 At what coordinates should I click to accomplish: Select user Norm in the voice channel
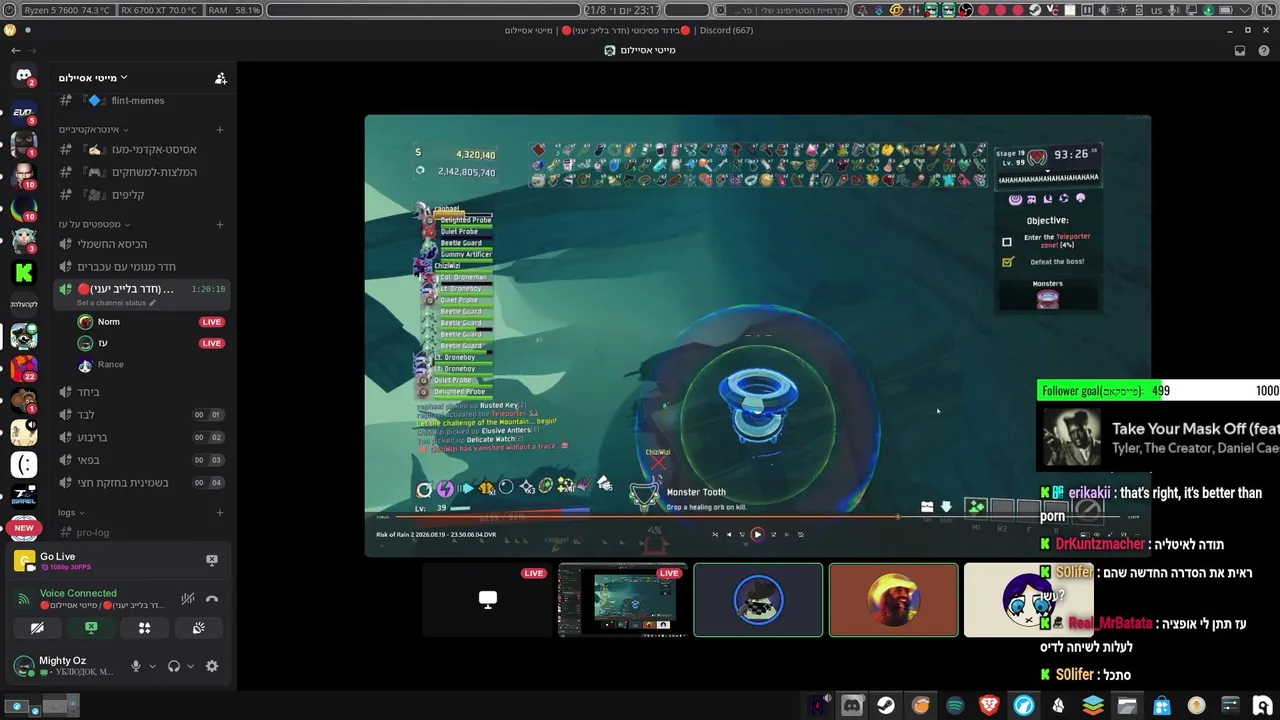click(x=108, y=322)
